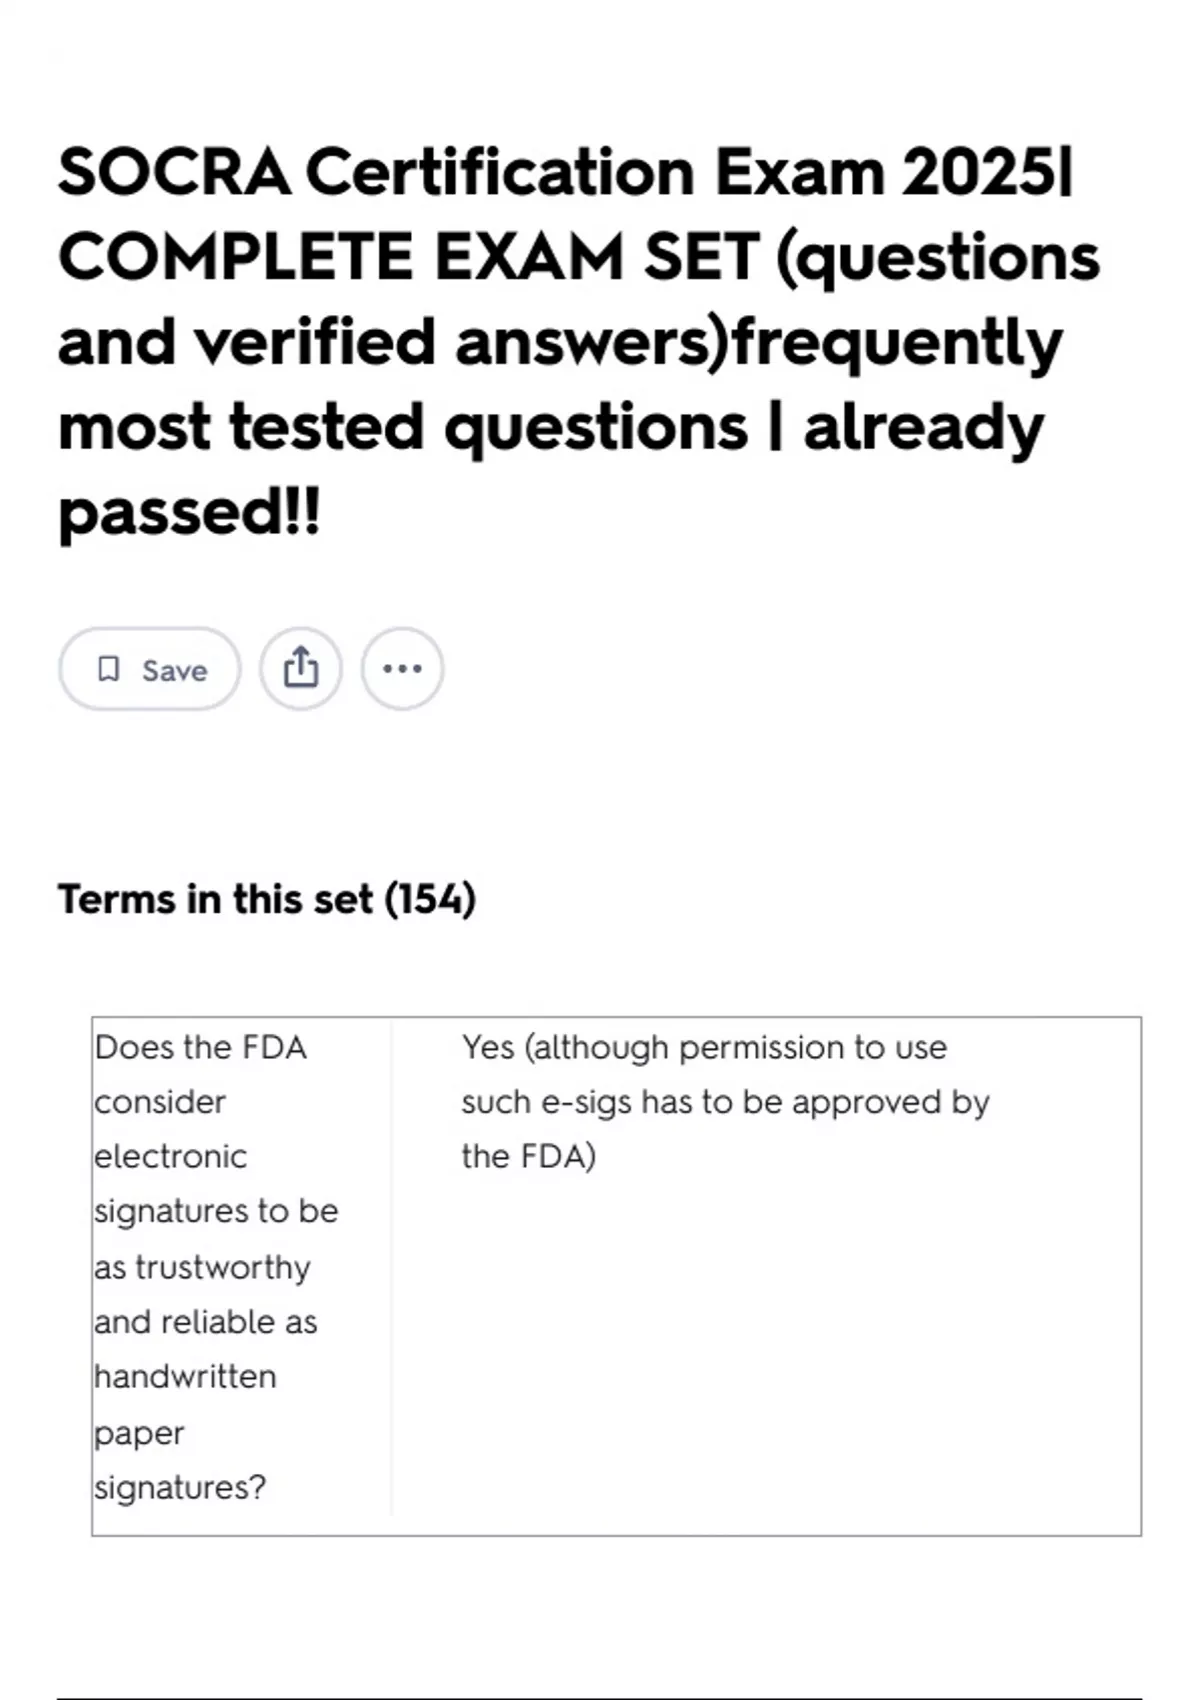
Task: Click the 'Terms in this set' heading
Action: (216, 899)
